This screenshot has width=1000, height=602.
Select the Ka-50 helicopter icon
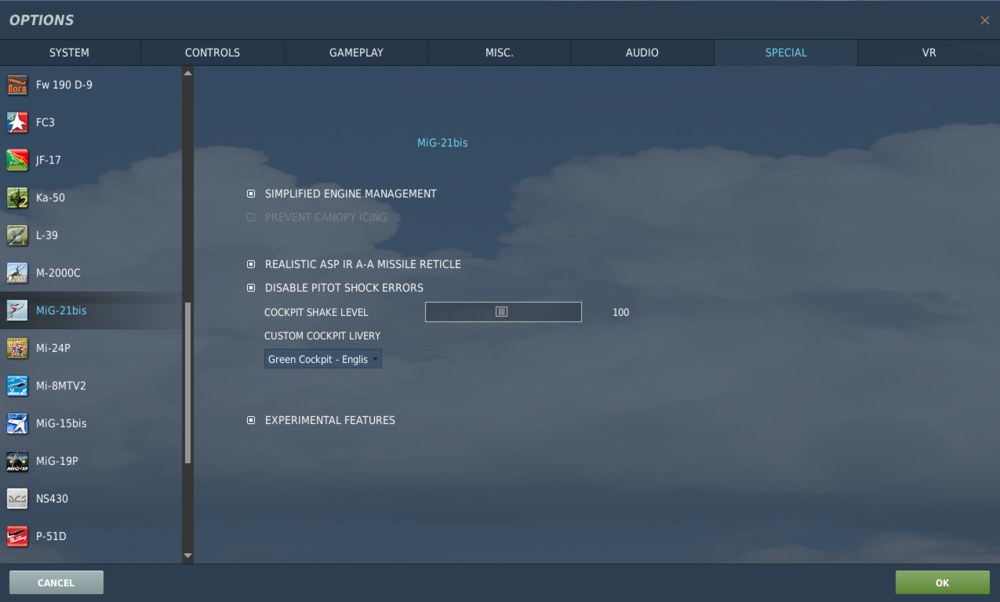(x=16, y=197)
